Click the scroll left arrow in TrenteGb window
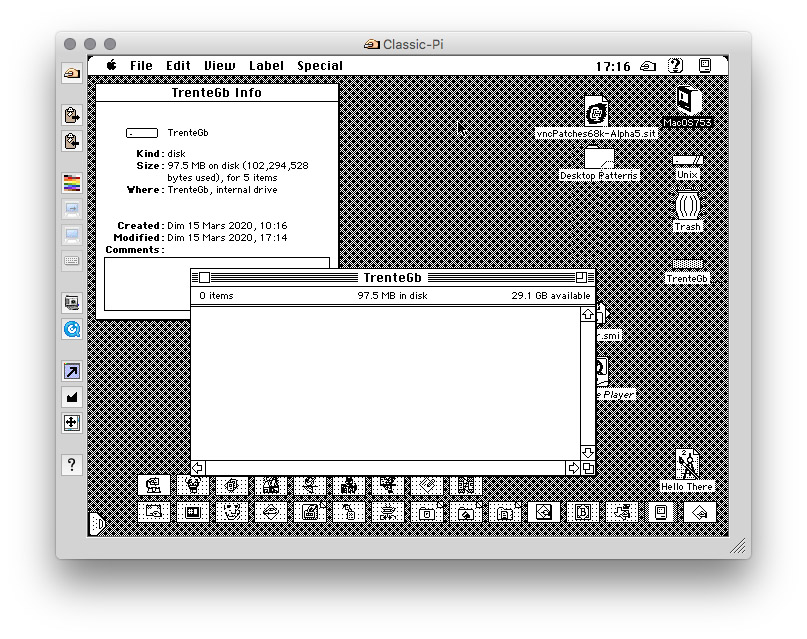807x639 pixels. [x=198, y=468]
